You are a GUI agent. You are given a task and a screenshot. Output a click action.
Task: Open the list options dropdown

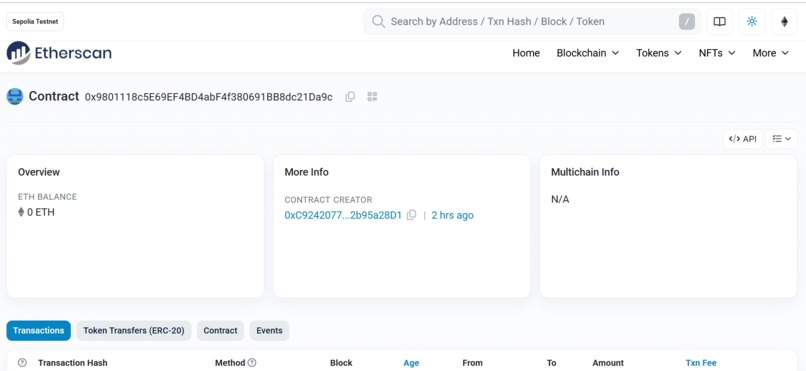pyautogui.click(x=781, y=139)
